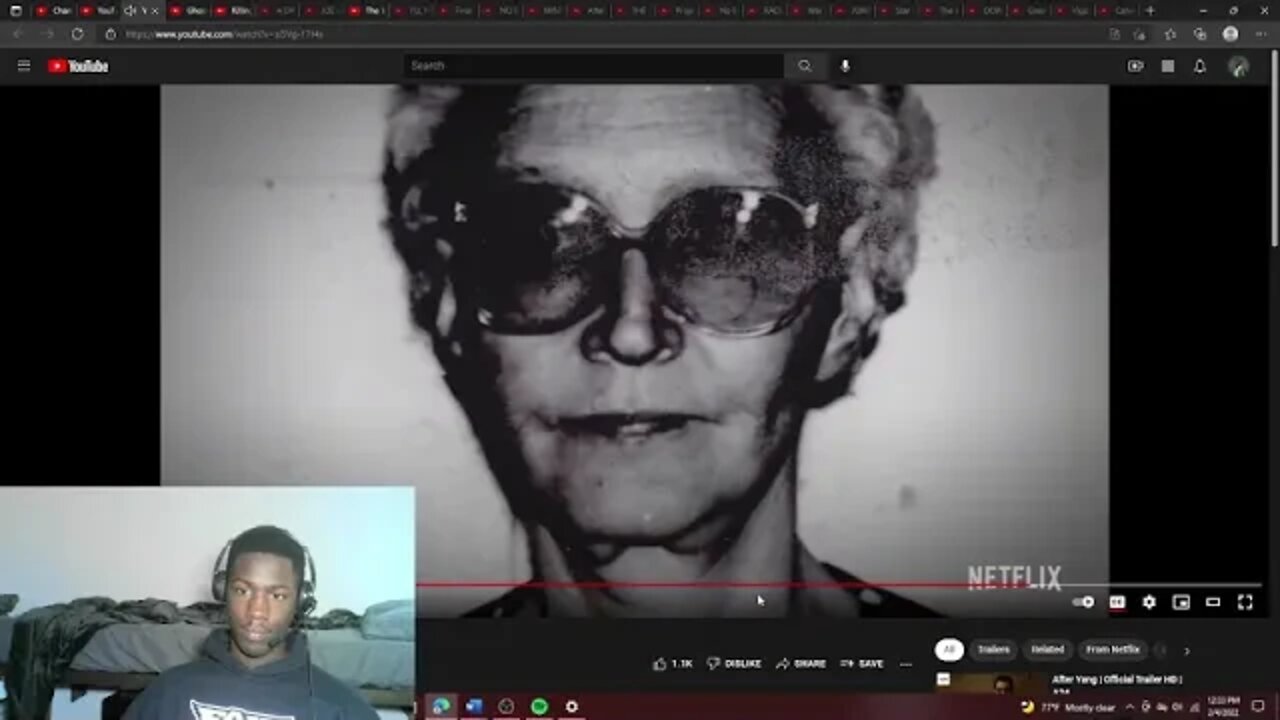Image resolution: width=1280 pixels, height=720 pixels.
Task: Open the browser profile icon
Action: [x=1230, y=34]
